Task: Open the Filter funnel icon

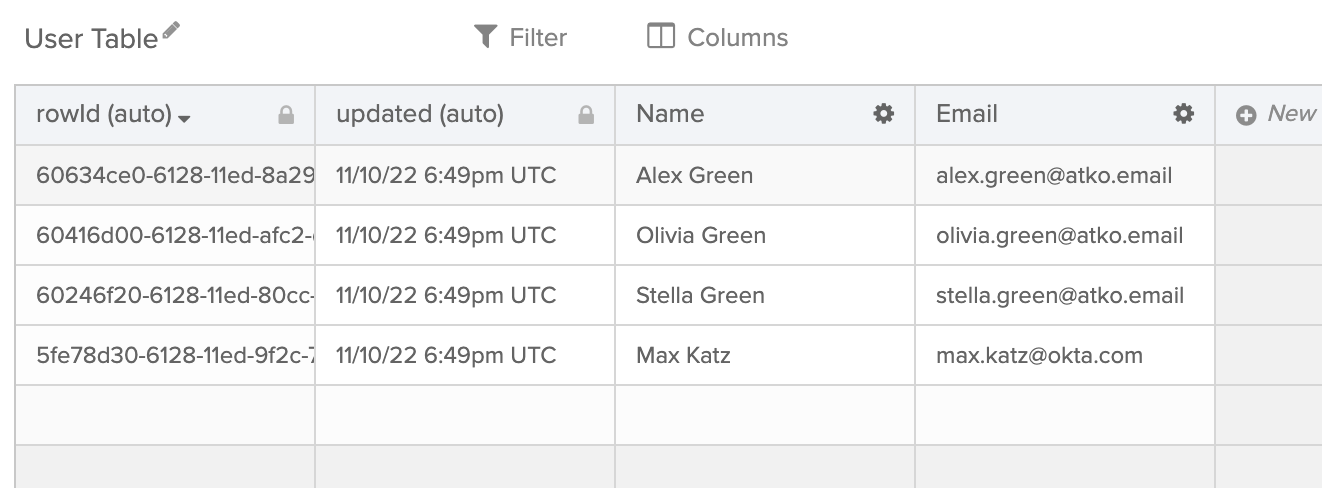Action: pyautogui.click(x=485, y=37)
